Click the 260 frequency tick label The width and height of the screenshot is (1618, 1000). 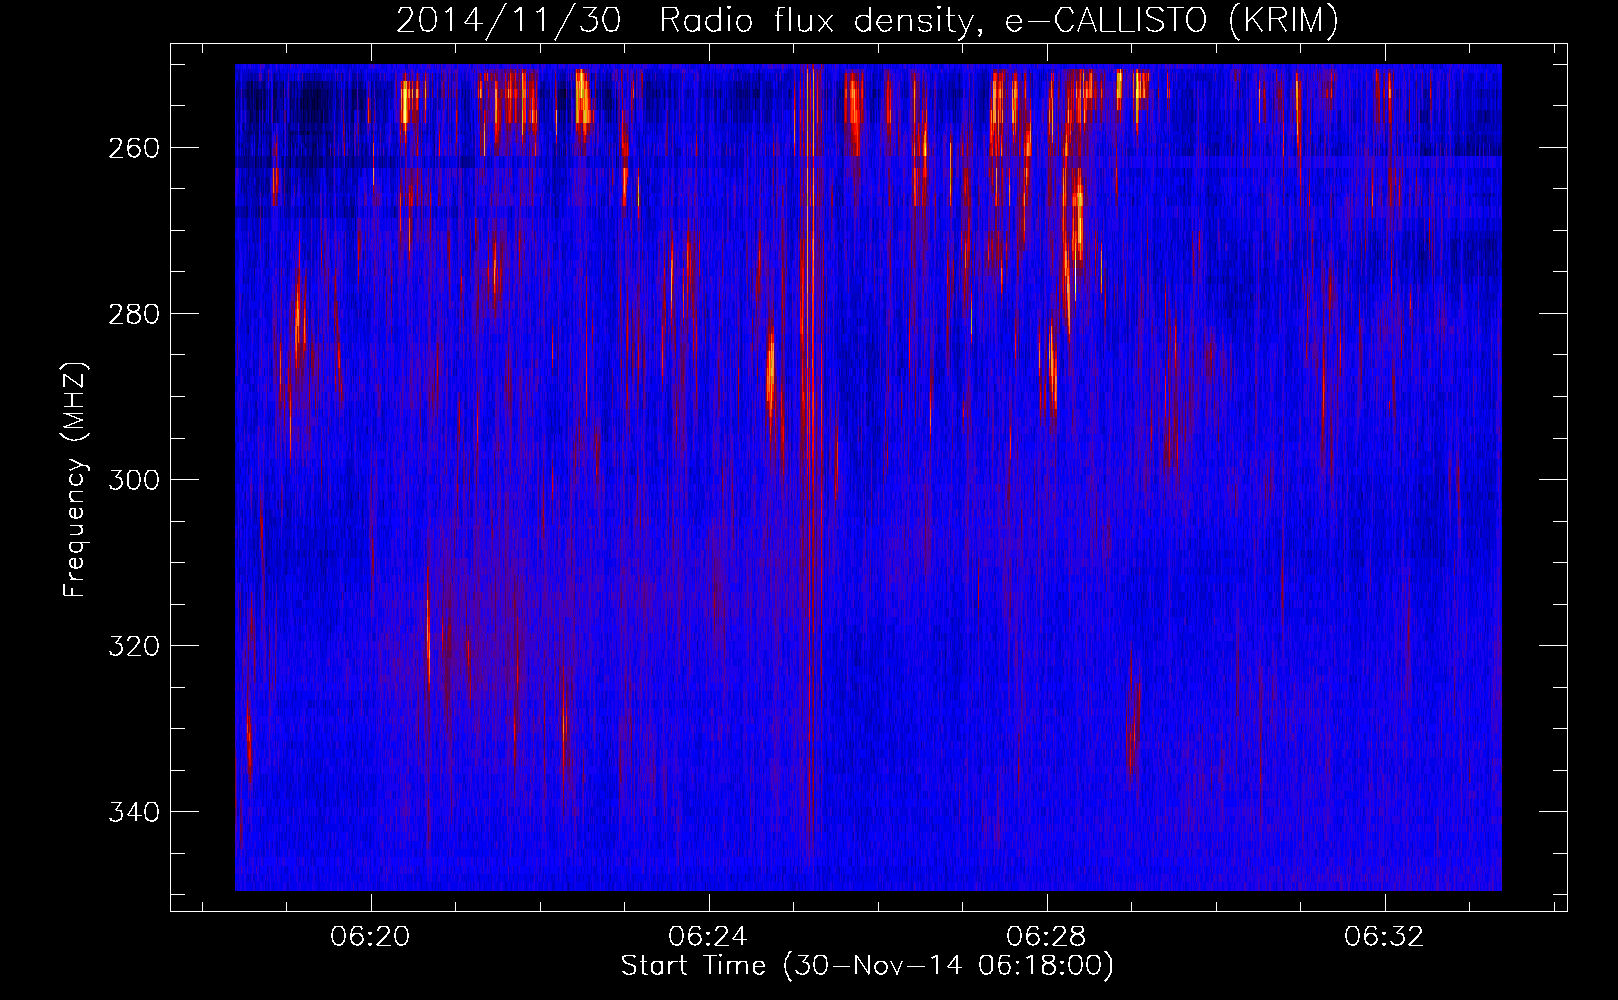pos(134,148)
